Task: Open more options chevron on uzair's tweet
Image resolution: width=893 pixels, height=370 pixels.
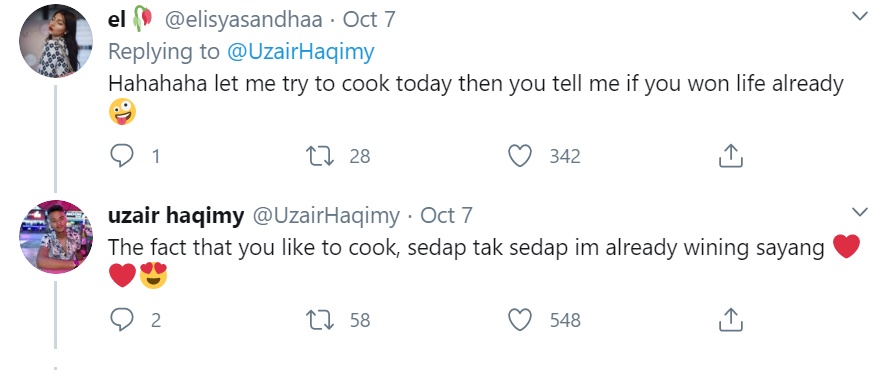Action: [859, 212]
